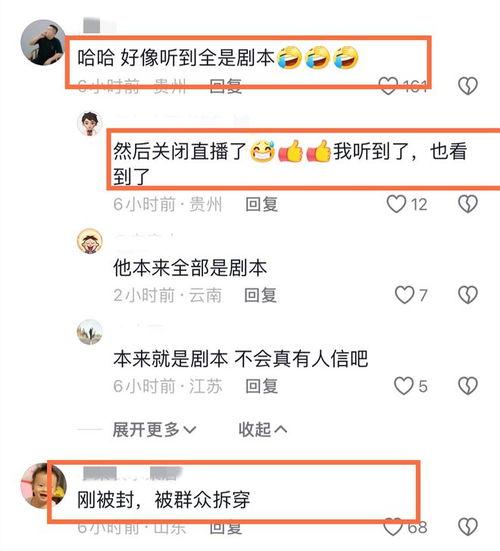Viewport: 500px width, 551px height.
Task: Like the 然后关闭直播了 reply with 12 likes
Action: tap(396, 204)
